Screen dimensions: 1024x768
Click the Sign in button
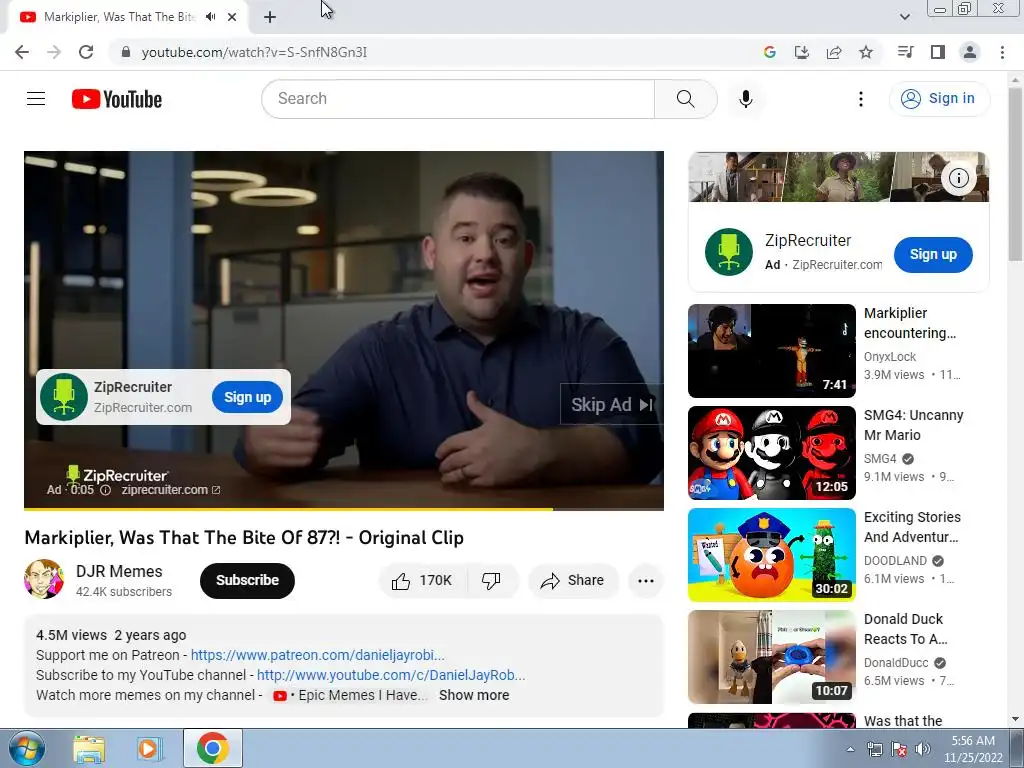[938, 99]
